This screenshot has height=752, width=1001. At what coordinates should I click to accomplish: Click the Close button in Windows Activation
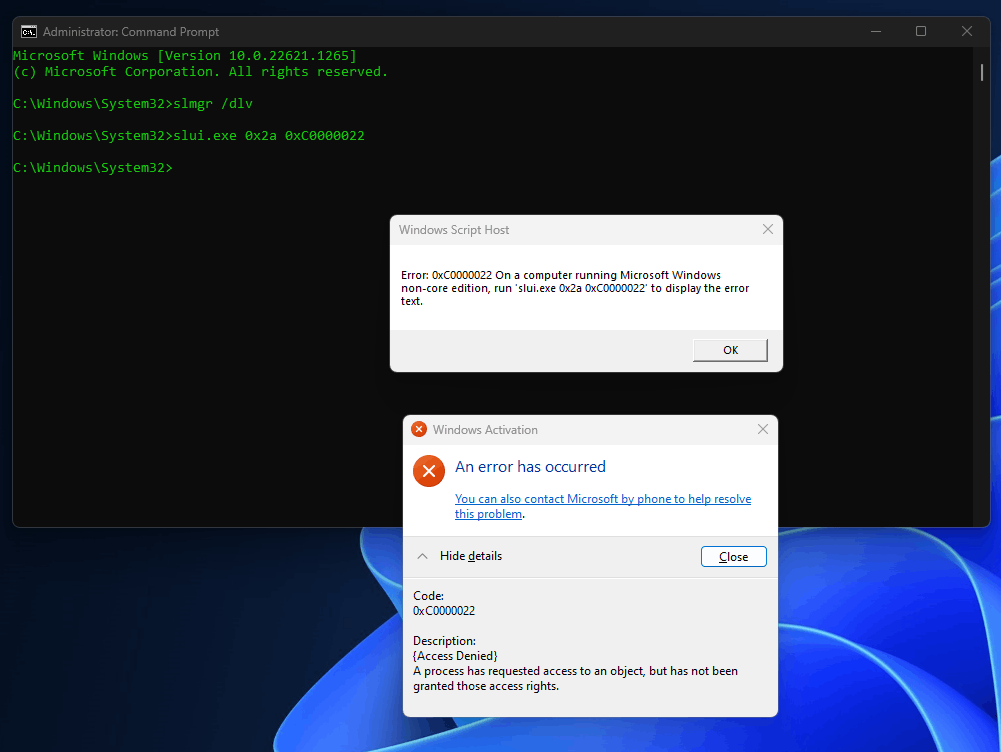[734, 557]
